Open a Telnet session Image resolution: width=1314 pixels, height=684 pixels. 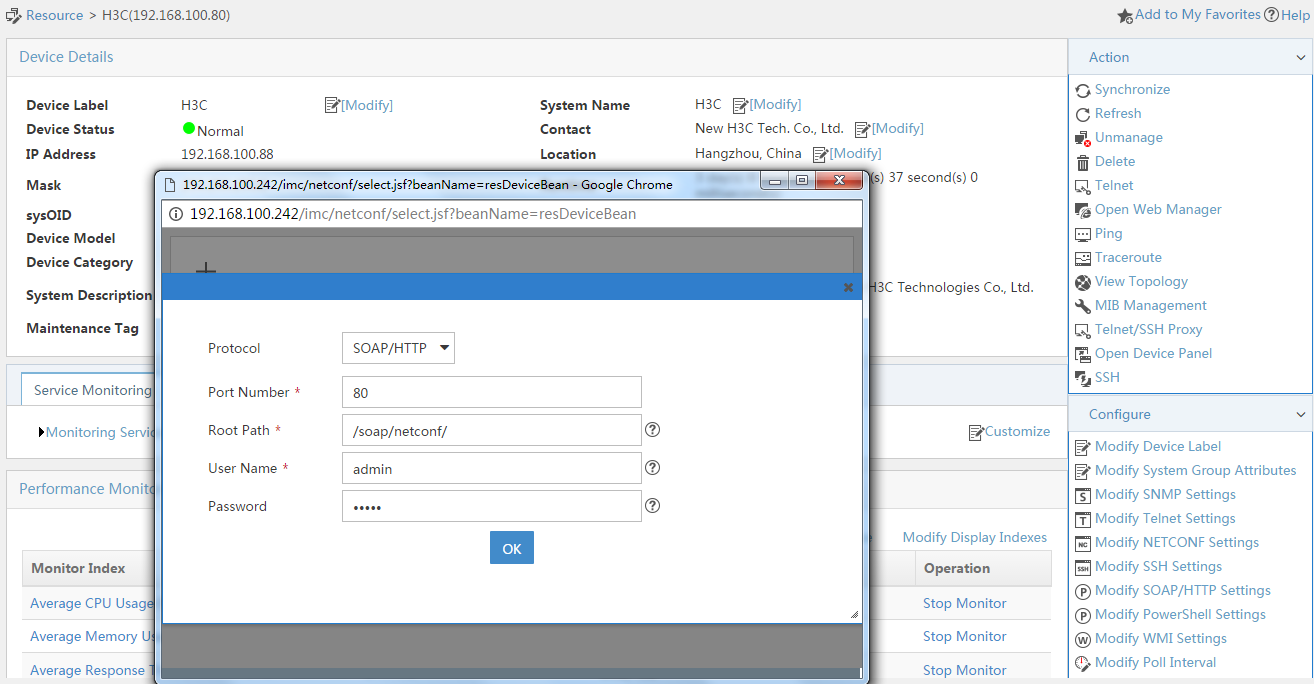pos(1114,185)
